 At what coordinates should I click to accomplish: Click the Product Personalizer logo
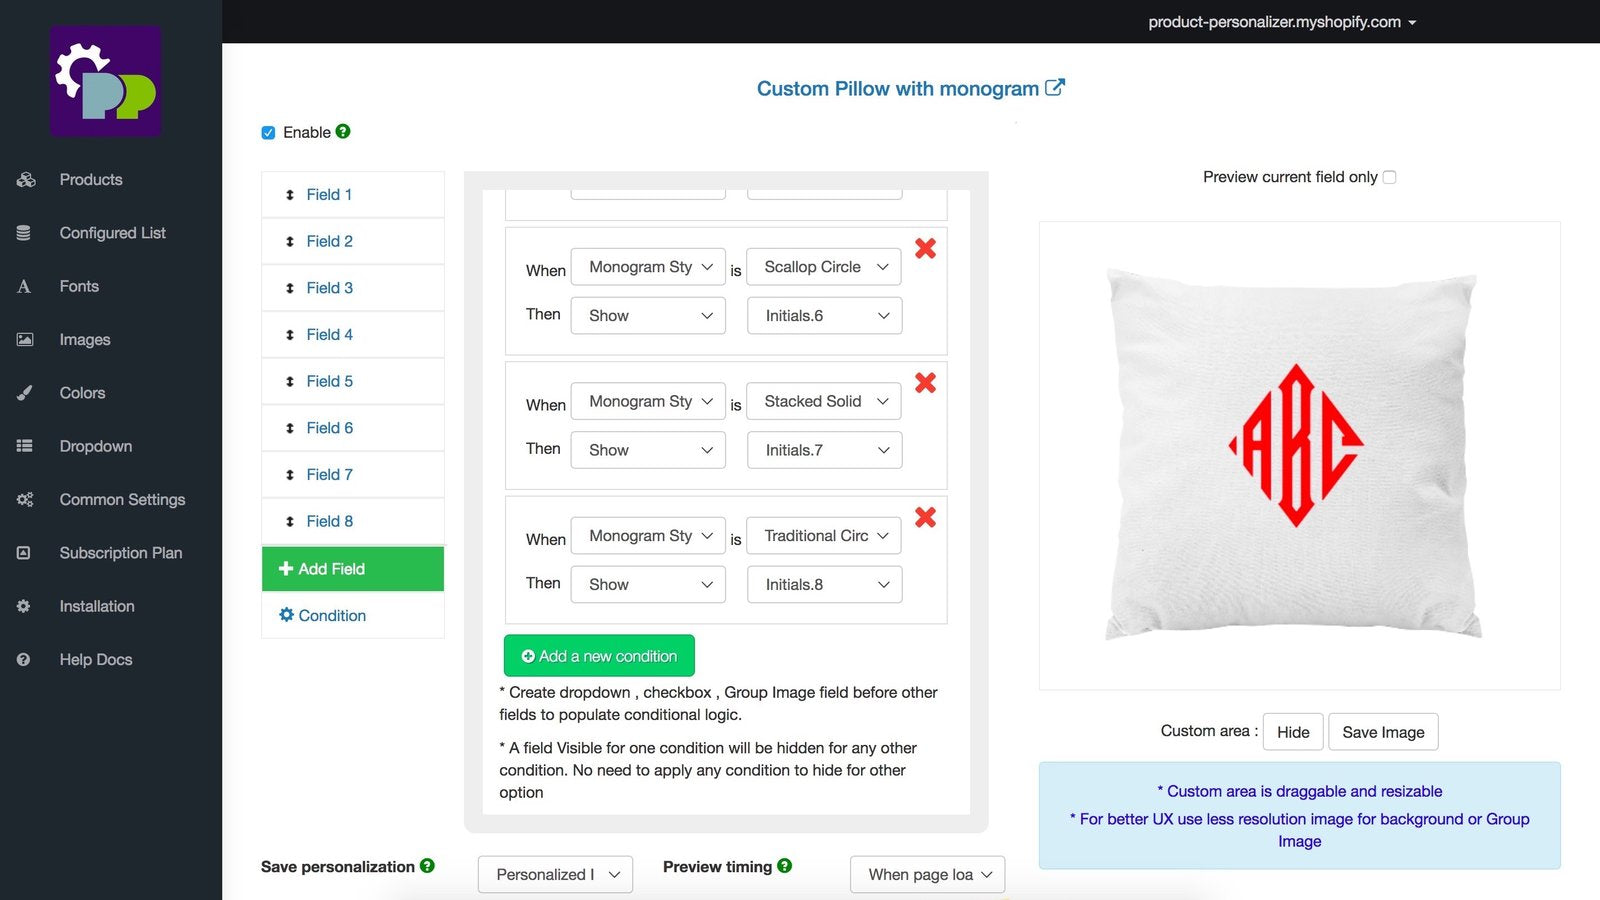click(x=106, y=82)
